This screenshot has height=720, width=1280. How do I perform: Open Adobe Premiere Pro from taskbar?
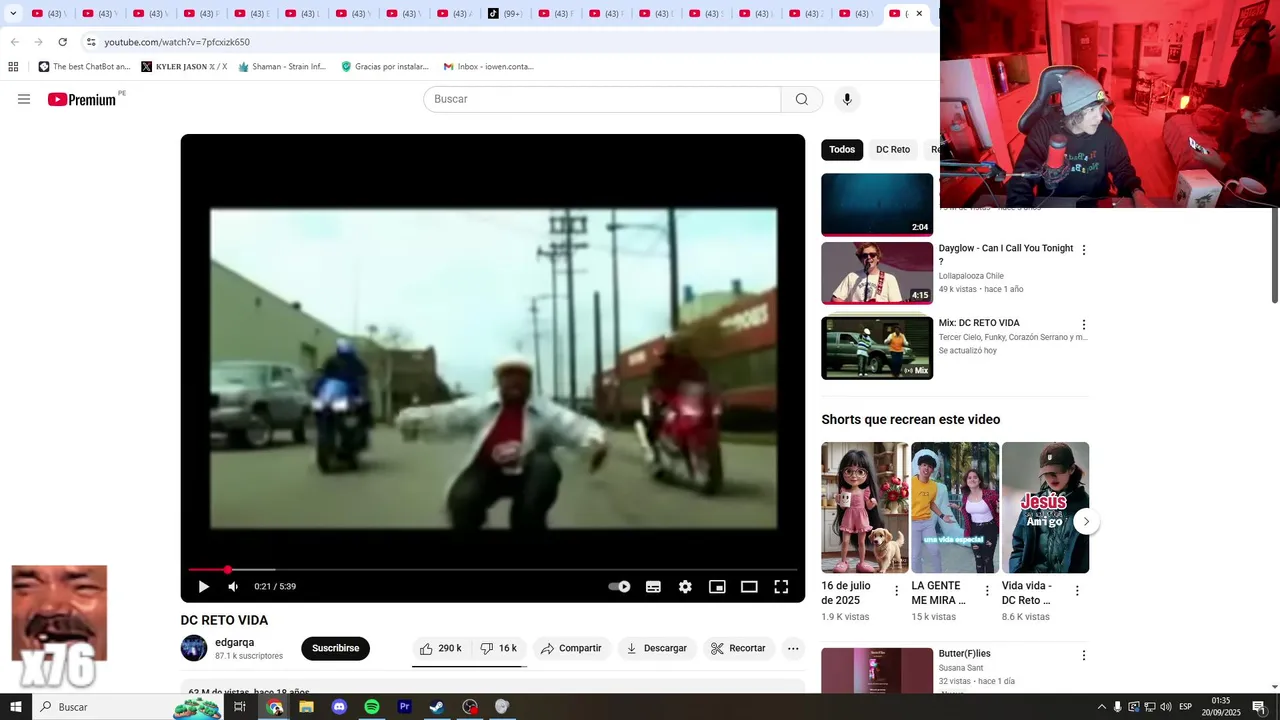tap(404, 707)
